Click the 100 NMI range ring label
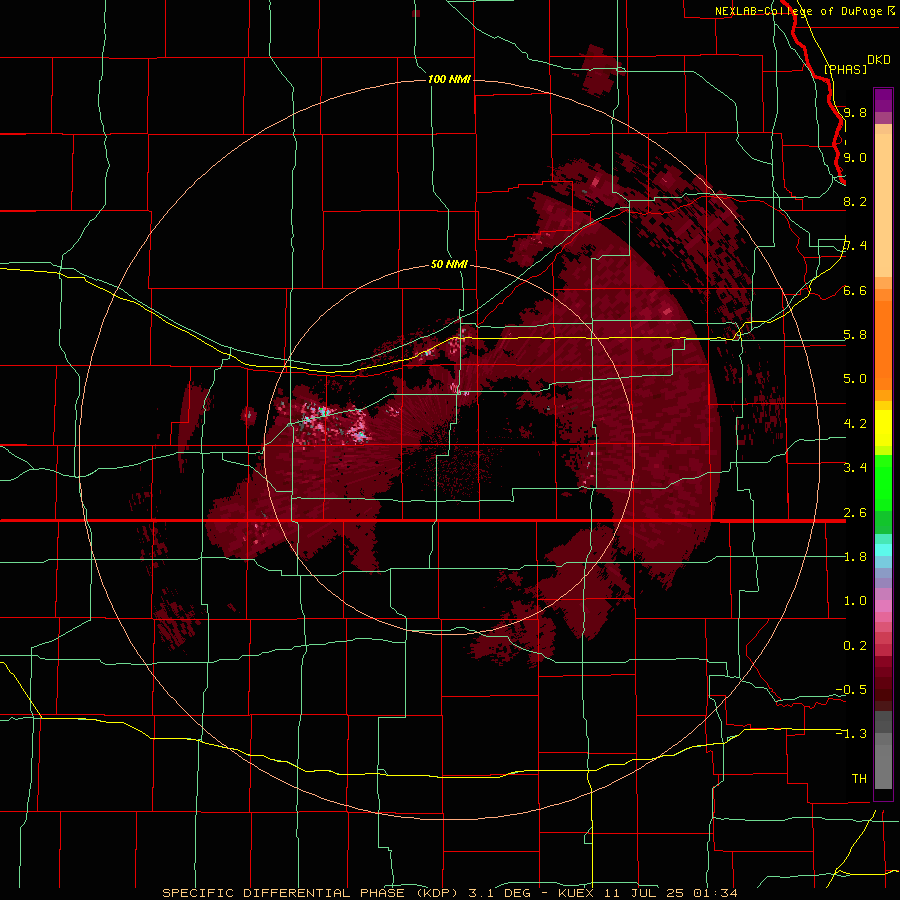The height and width of the screenshot is (900, 900). (x=449, y=79)
